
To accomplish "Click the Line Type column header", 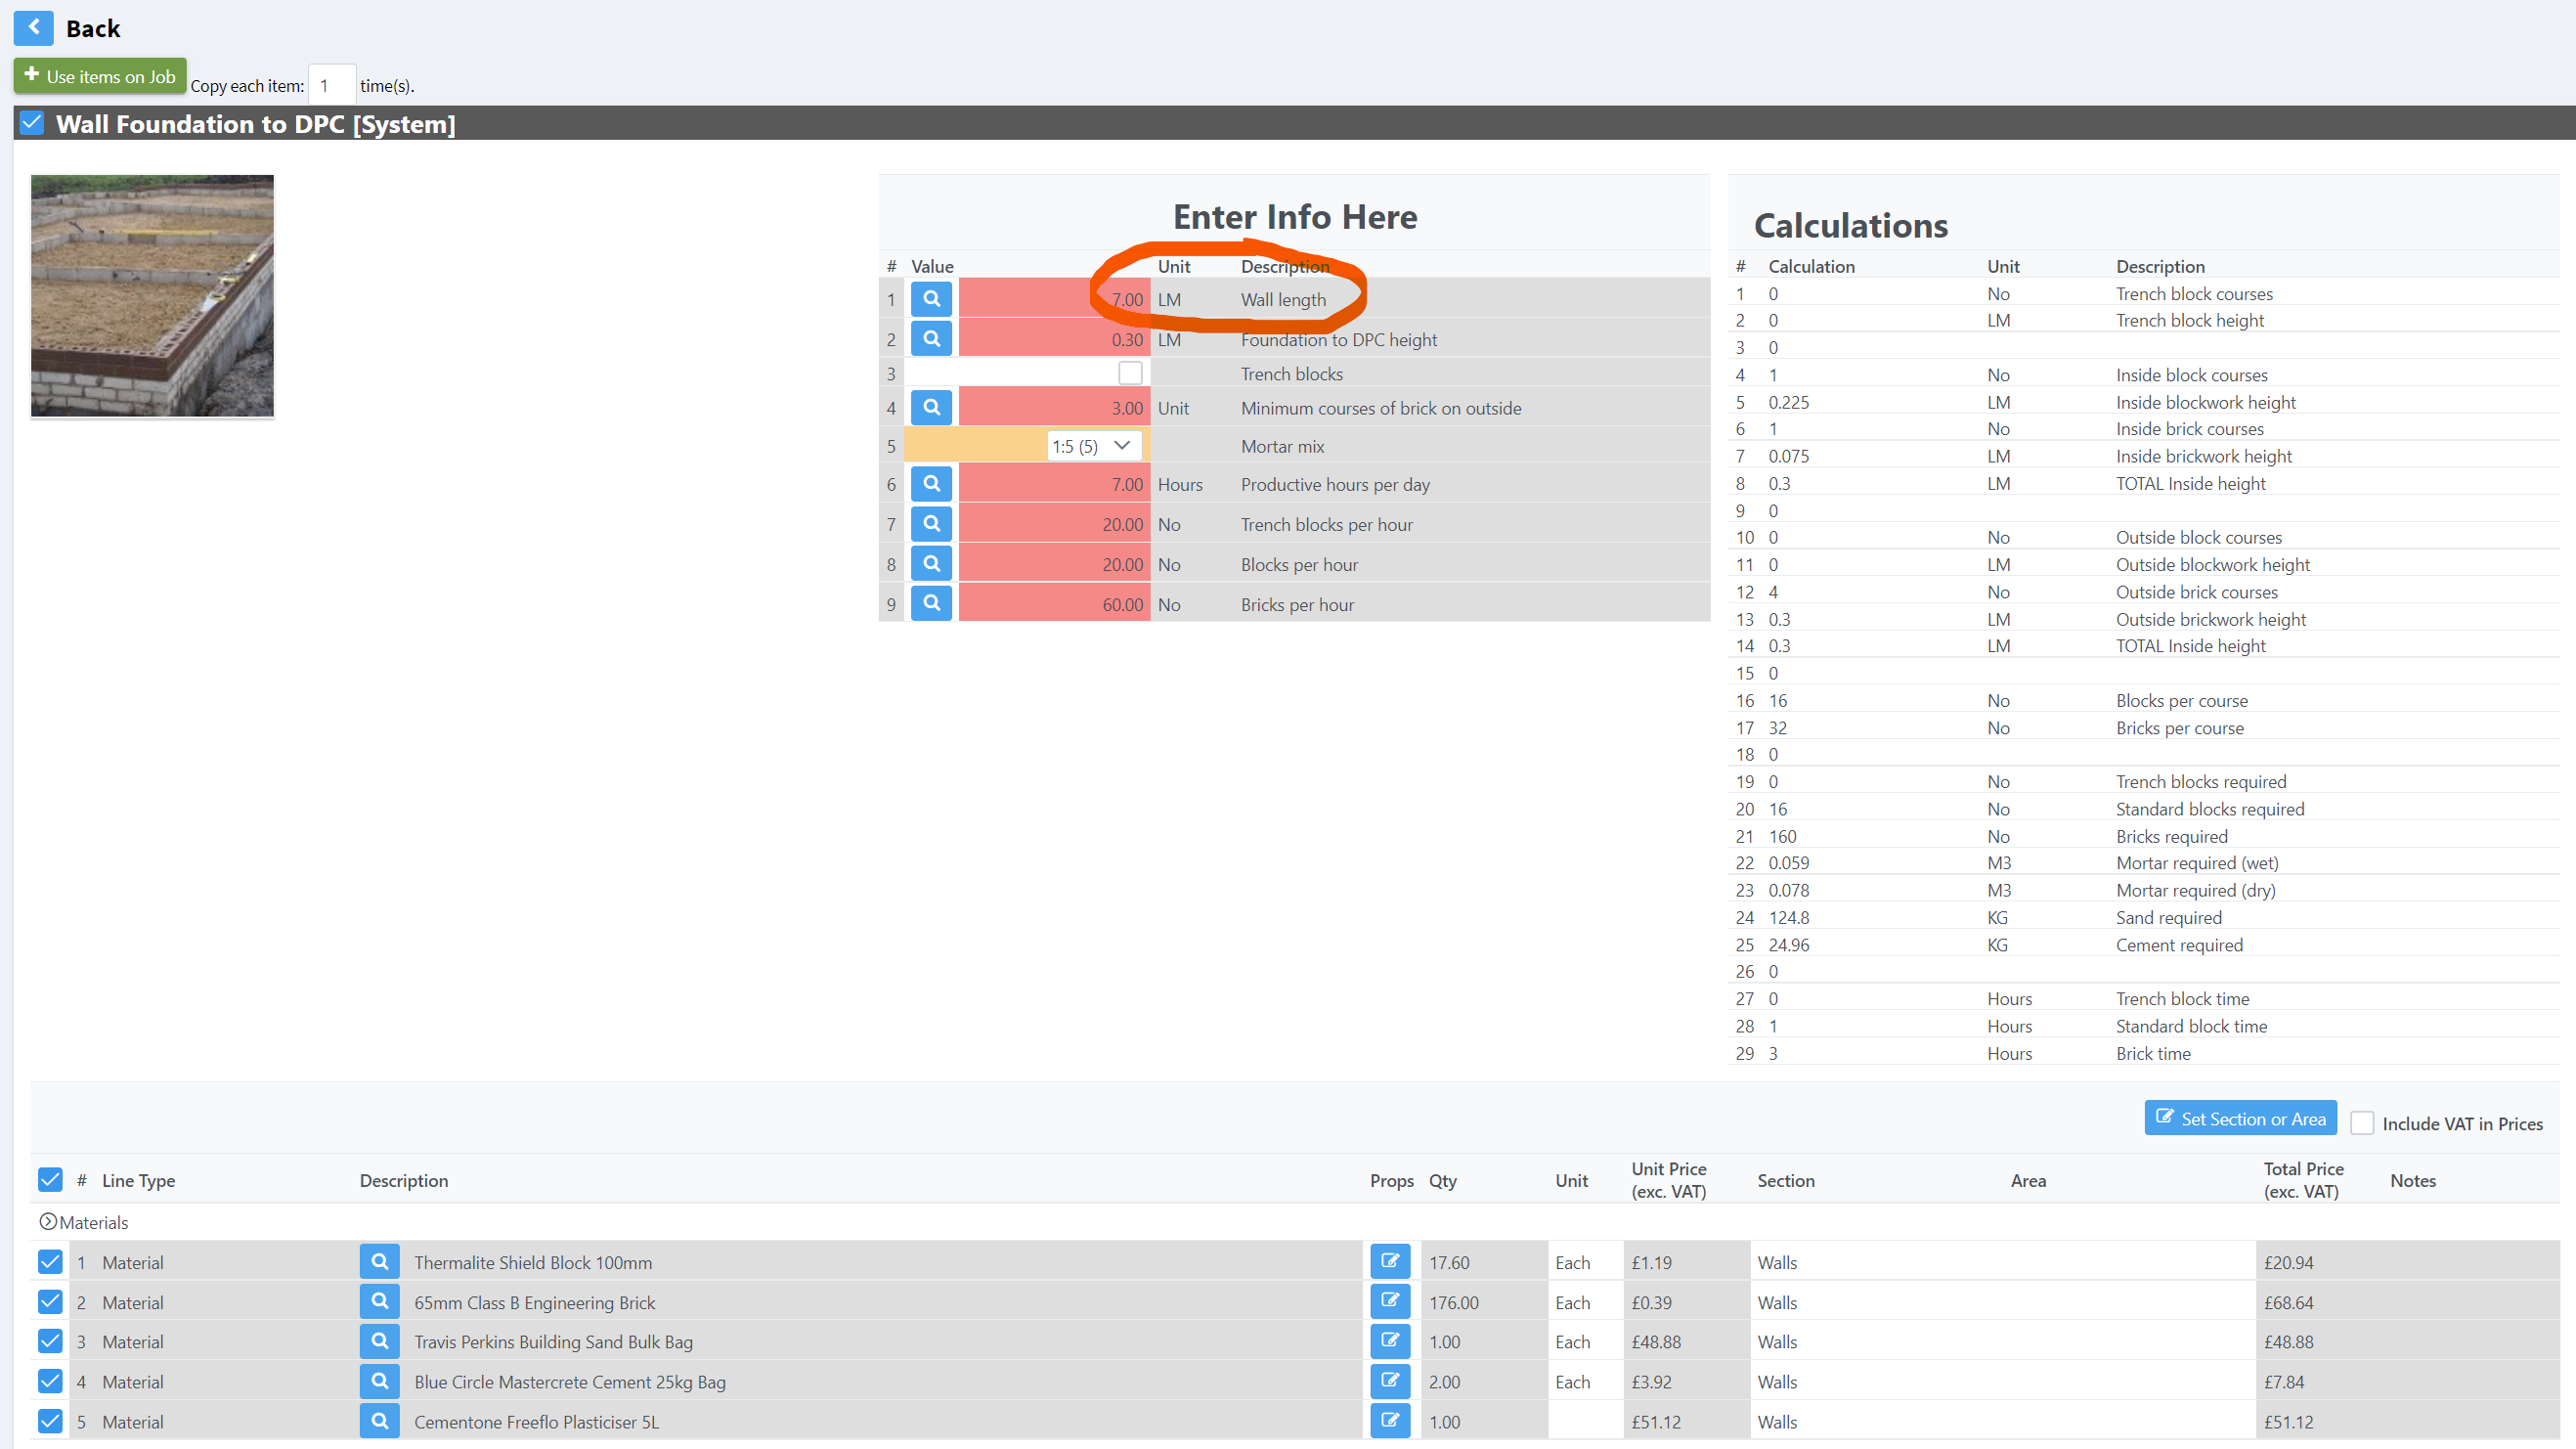I will click(x=138, y=1180).
